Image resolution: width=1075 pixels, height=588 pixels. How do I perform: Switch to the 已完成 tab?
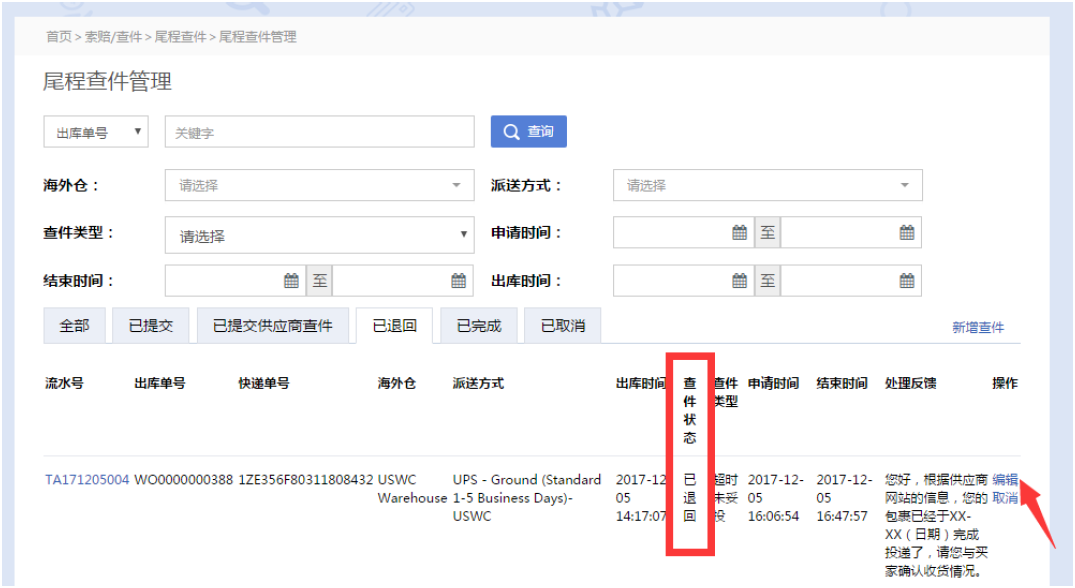tap(479, 326)
